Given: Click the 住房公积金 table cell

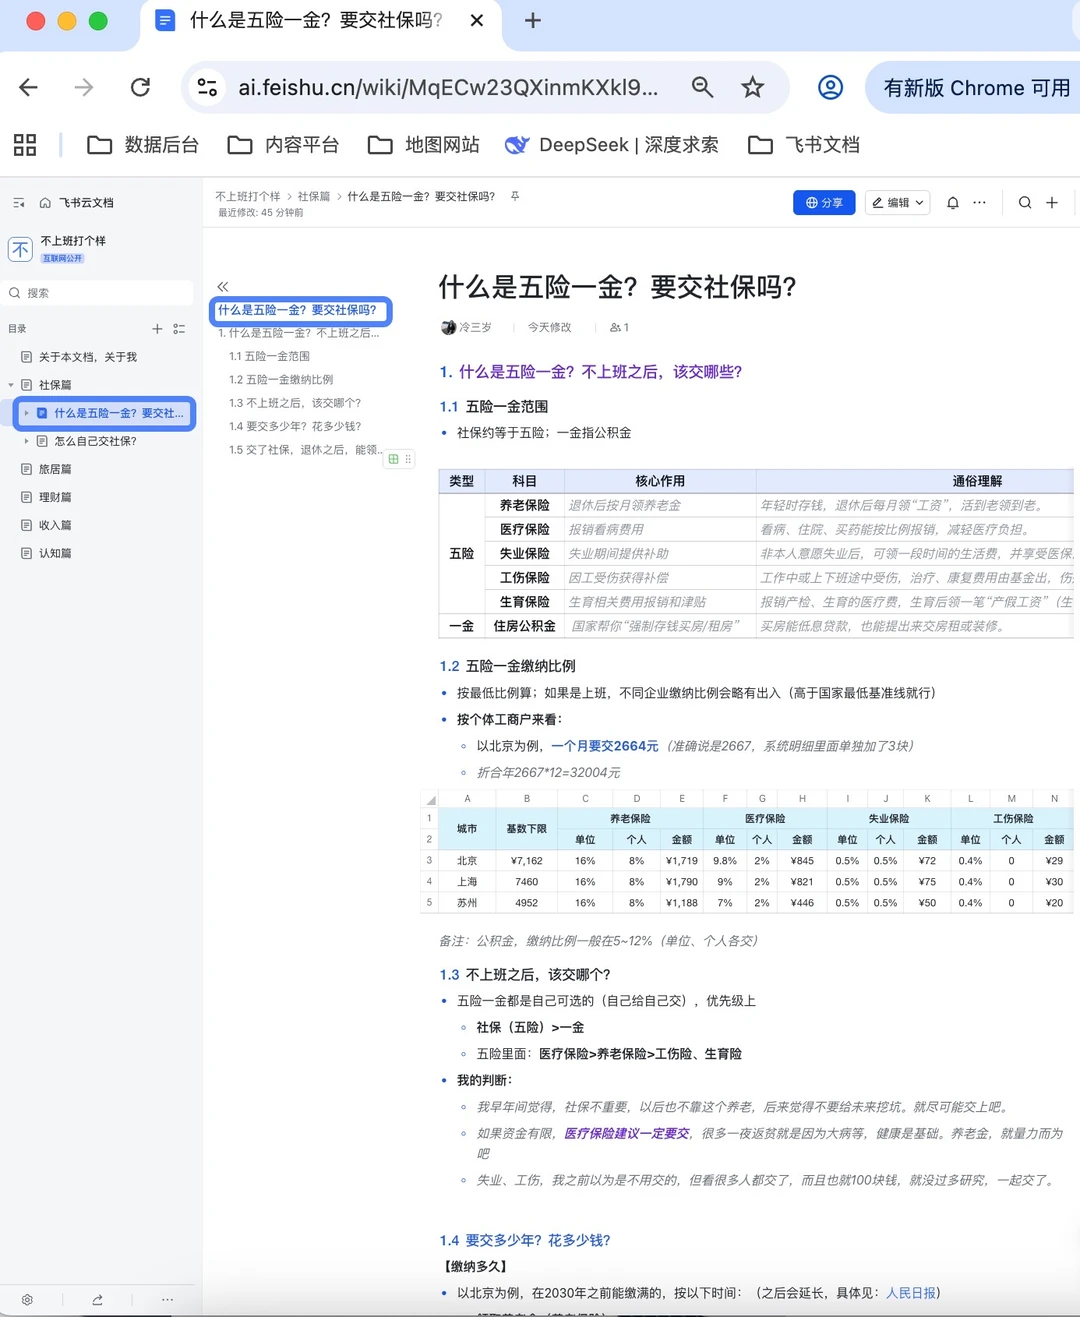Looking at the screenshot, I should coord(524,626).
